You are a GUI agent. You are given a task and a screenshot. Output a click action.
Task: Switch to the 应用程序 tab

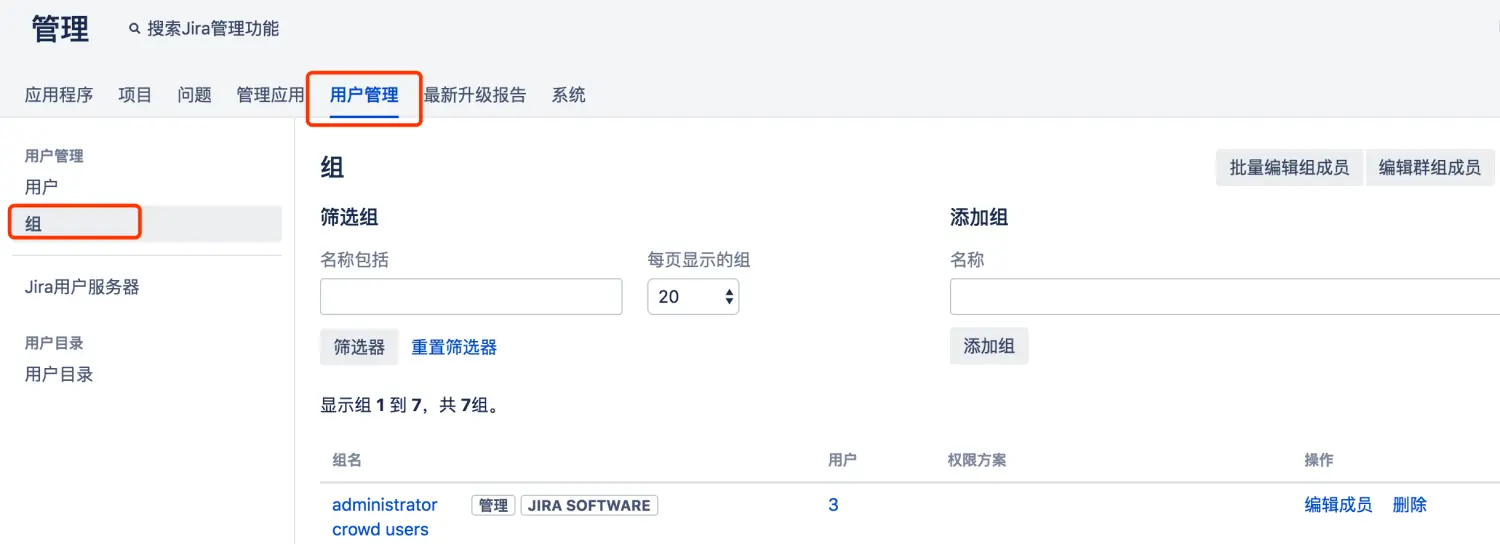pyautogui.click(x=59, y=96)
